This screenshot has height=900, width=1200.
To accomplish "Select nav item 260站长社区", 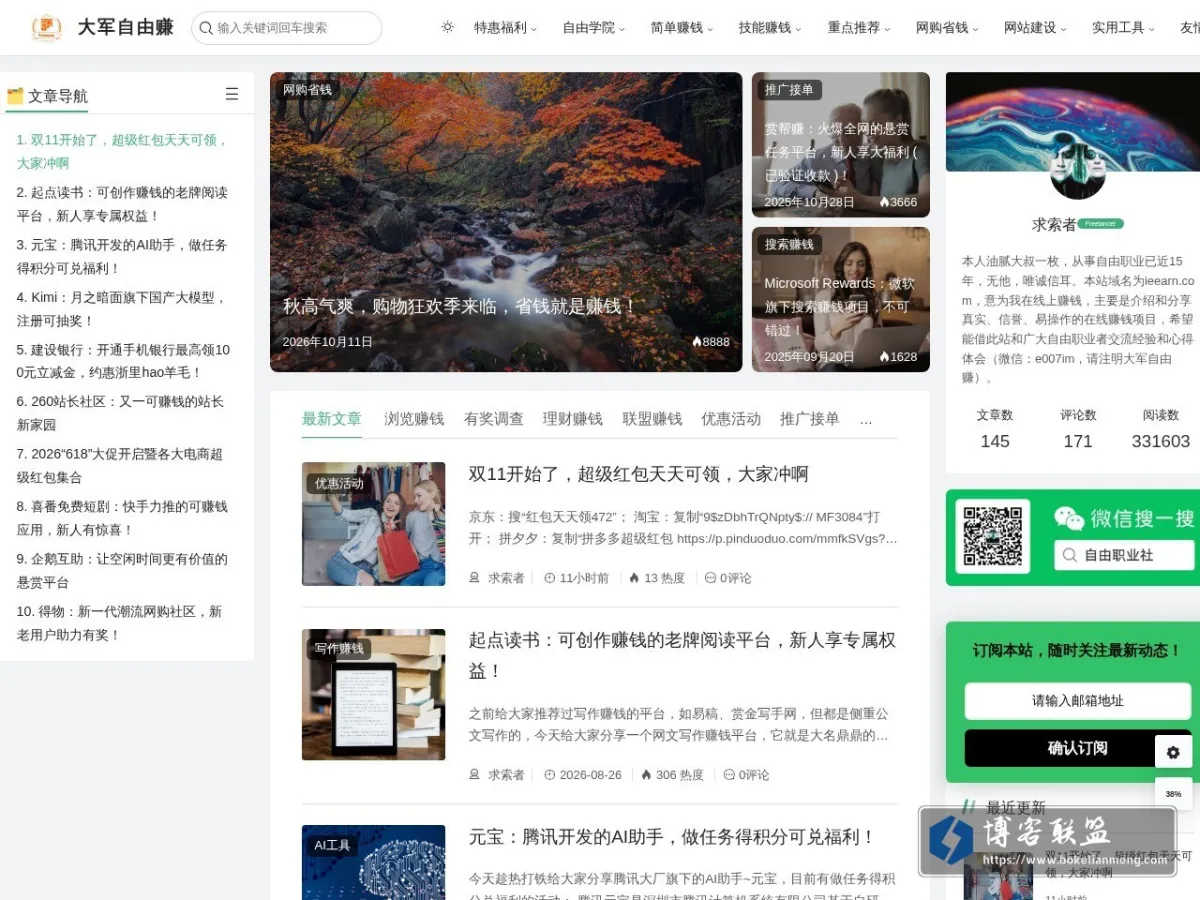I will click(x=122, y=413).
